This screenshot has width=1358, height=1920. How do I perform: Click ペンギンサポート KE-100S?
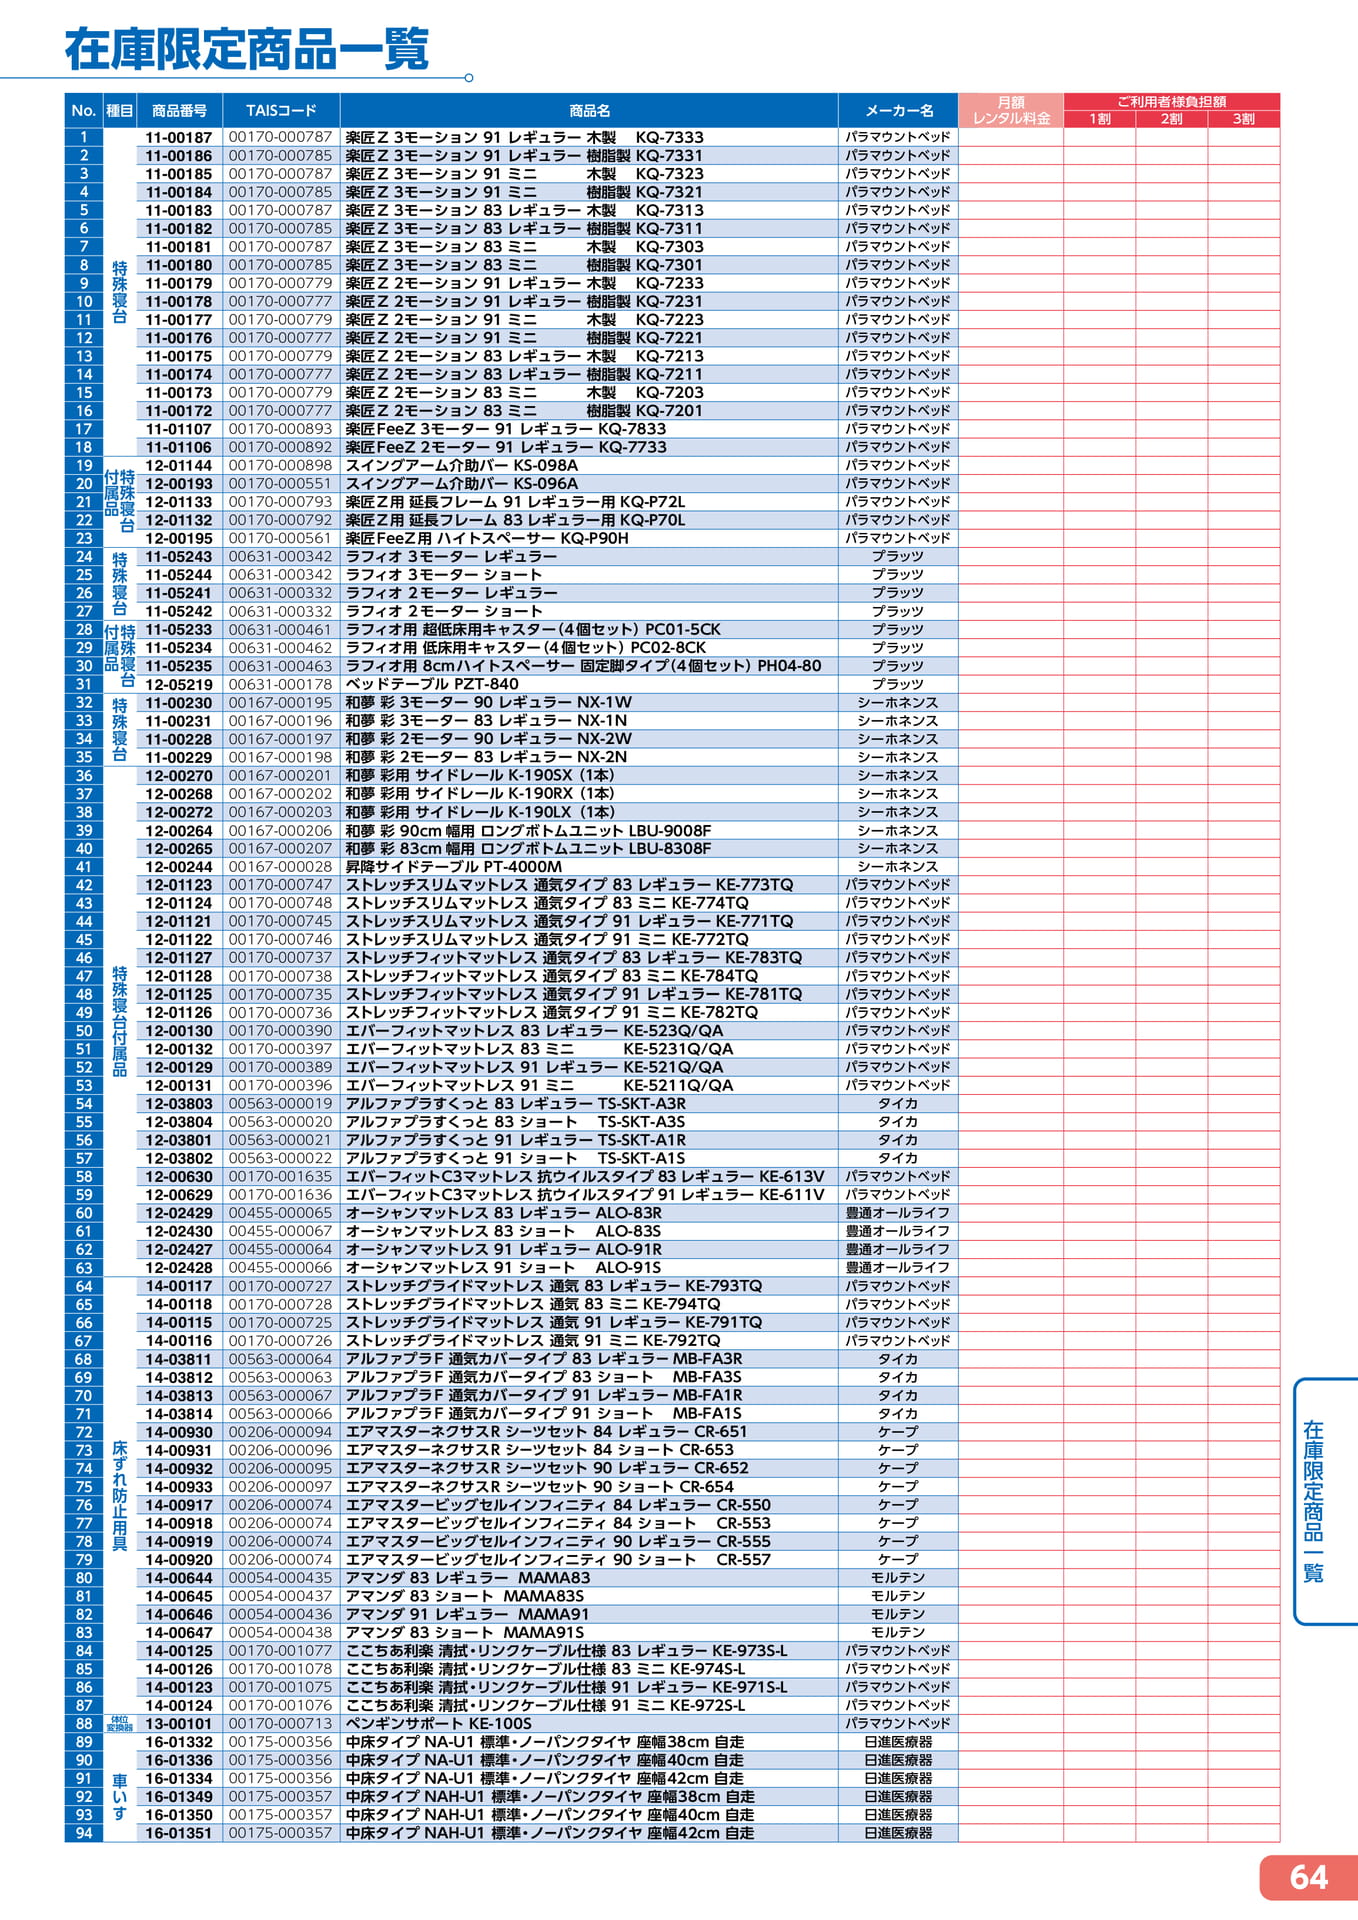pos(439,1724)
